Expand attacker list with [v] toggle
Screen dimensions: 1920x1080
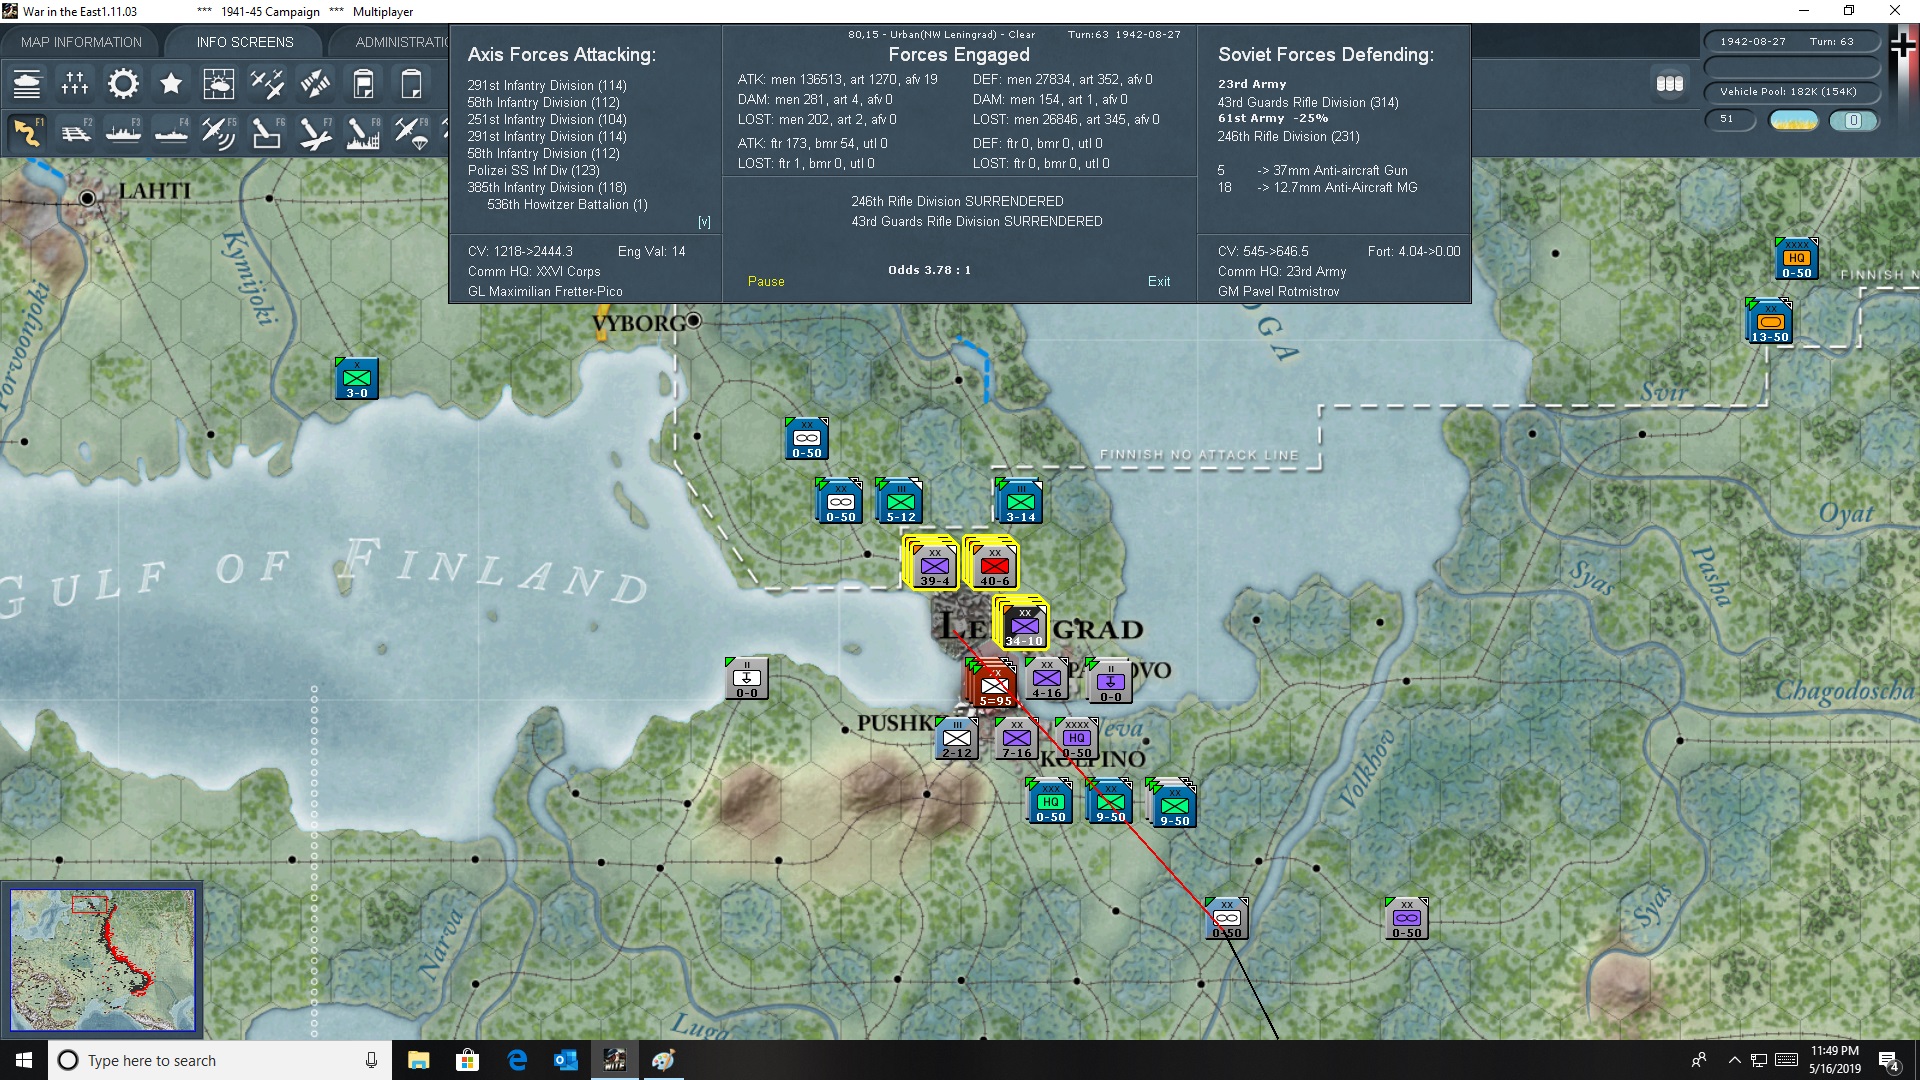pos(704,222)
